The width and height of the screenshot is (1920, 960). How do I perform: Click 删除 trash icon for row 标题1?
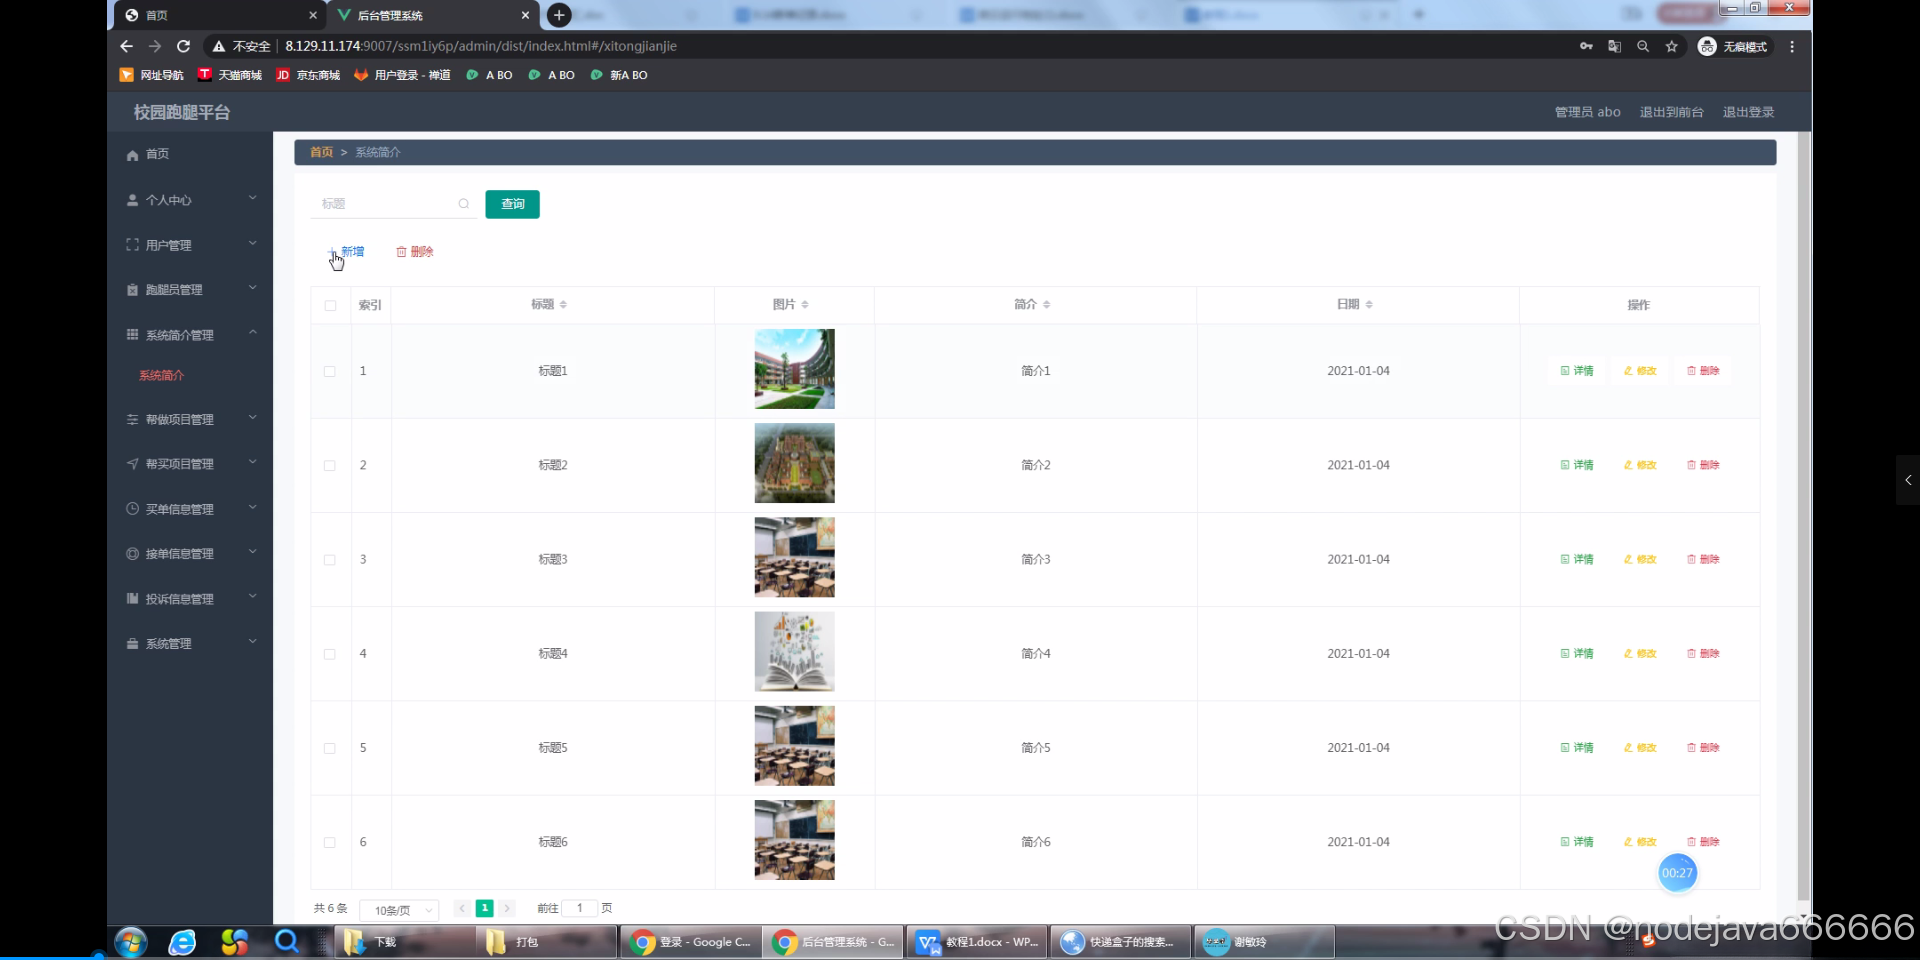tap(1703, 371)
